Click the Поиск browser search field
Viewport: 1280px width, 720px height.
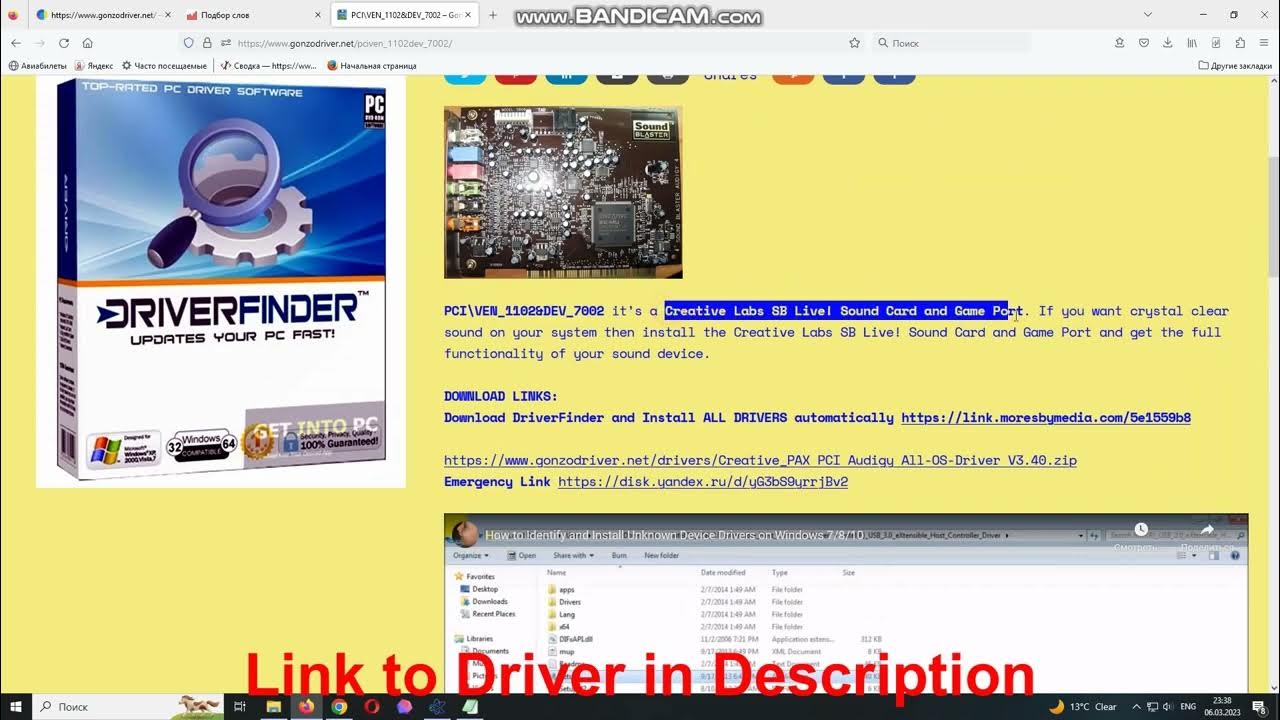tap(950, 43)
